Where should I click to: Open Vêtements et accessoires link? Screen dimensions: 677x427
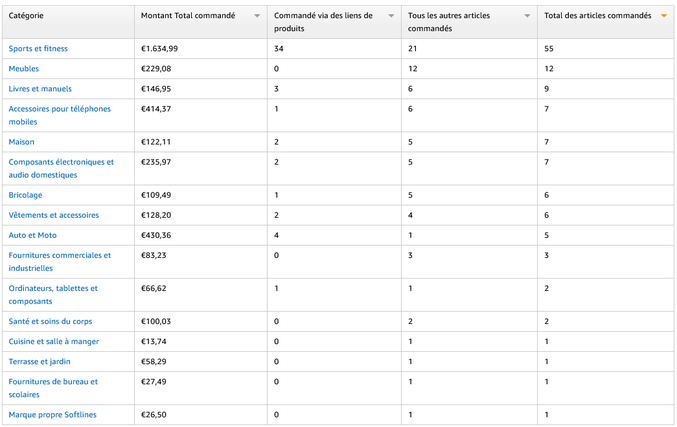click(53, 215)
